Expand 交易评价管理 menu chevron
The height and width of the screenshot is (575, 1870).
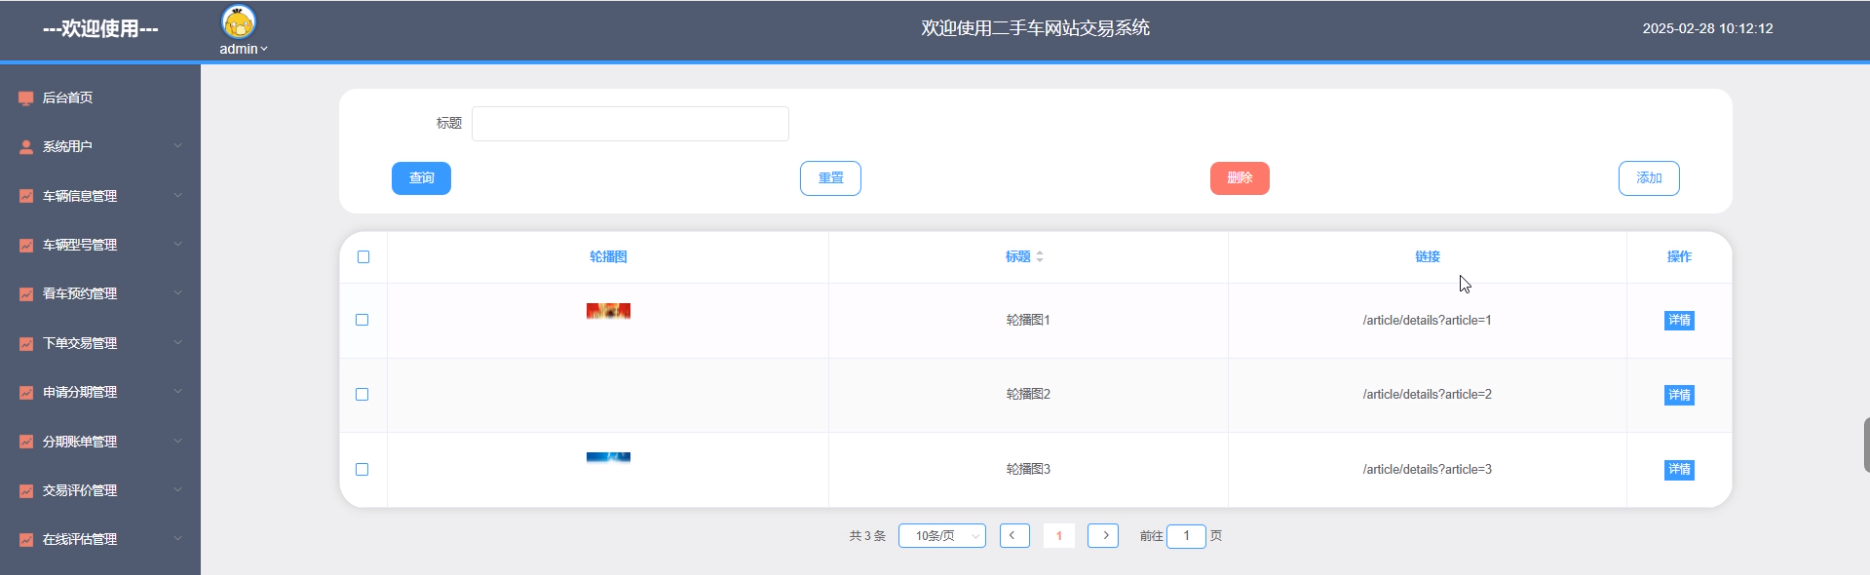pyautogui.click(x=177, y=489)
